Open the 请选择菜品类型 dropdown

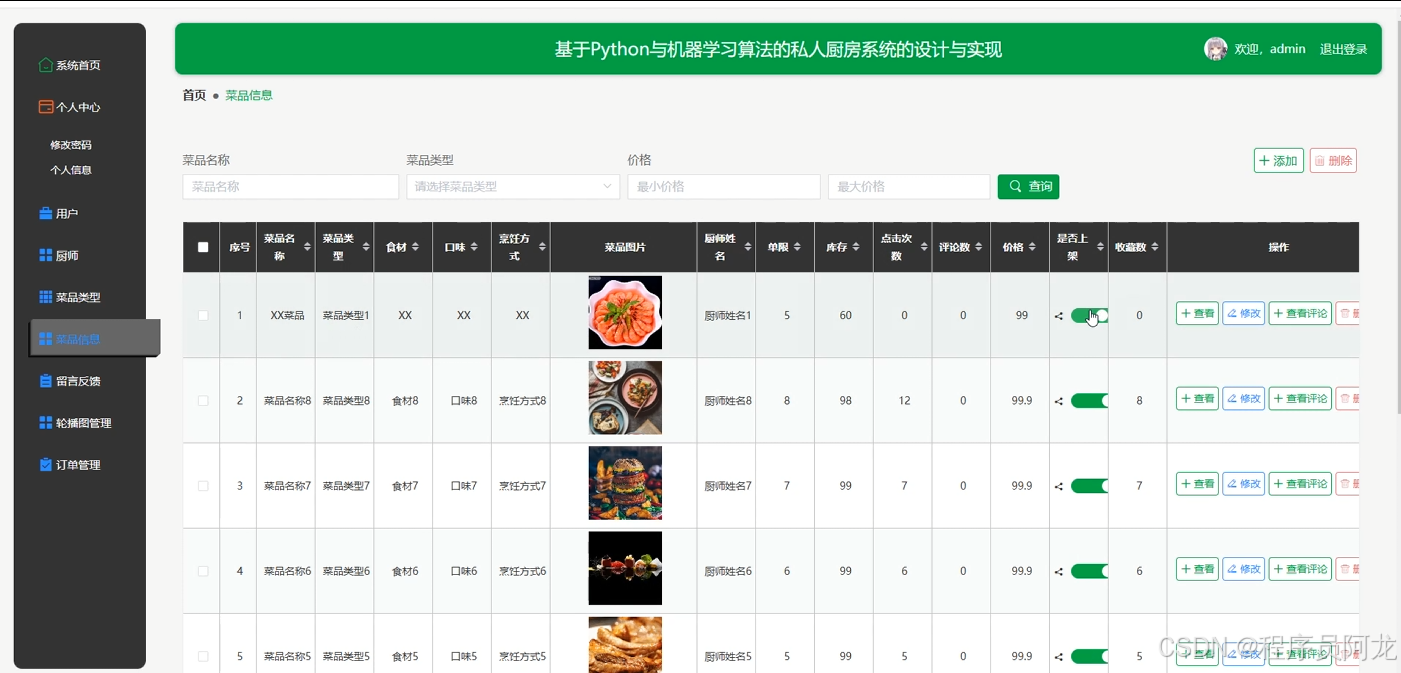(x=513, y=186)
